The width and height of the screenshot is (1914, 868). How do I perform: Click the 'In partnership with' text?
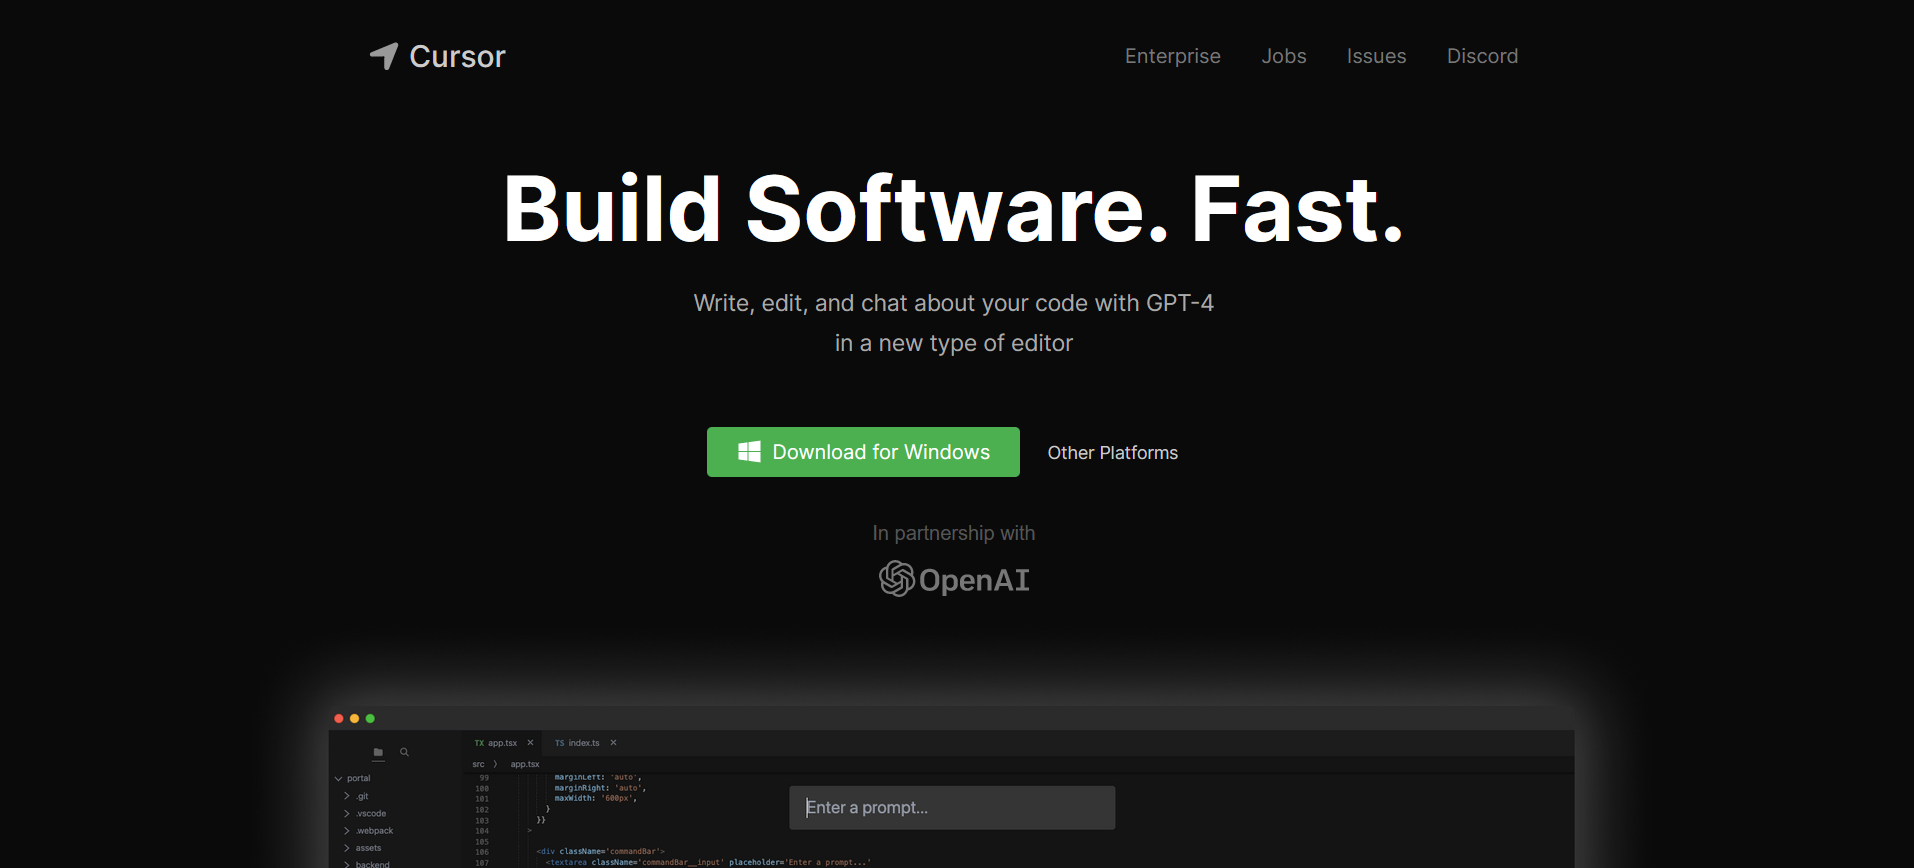point(953,533)
